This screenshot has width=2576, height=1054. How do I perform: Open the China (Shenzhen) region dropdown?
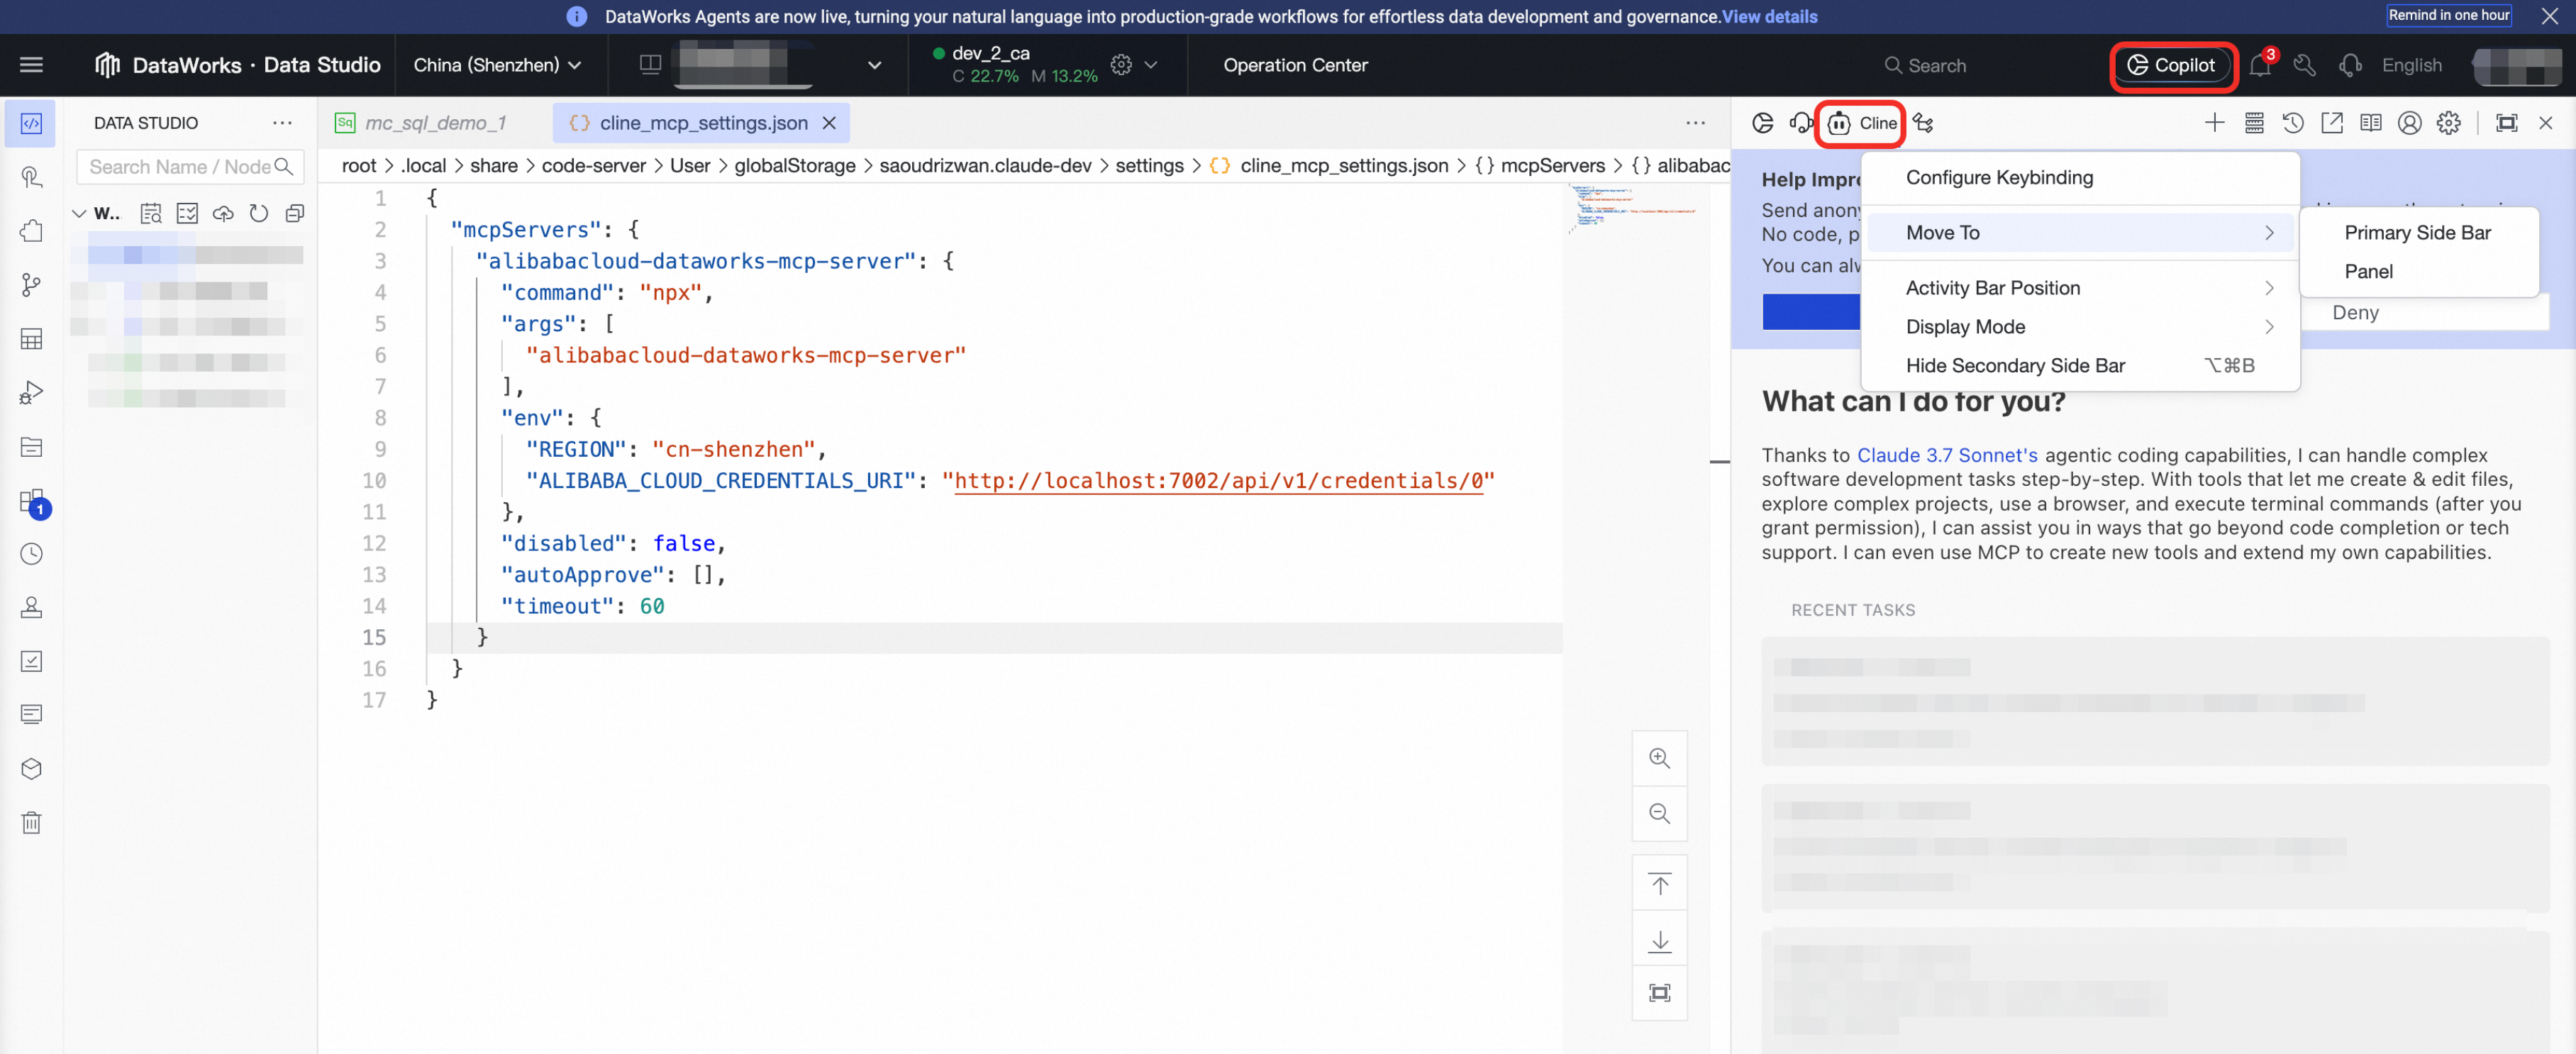click(x=497, y=65)
